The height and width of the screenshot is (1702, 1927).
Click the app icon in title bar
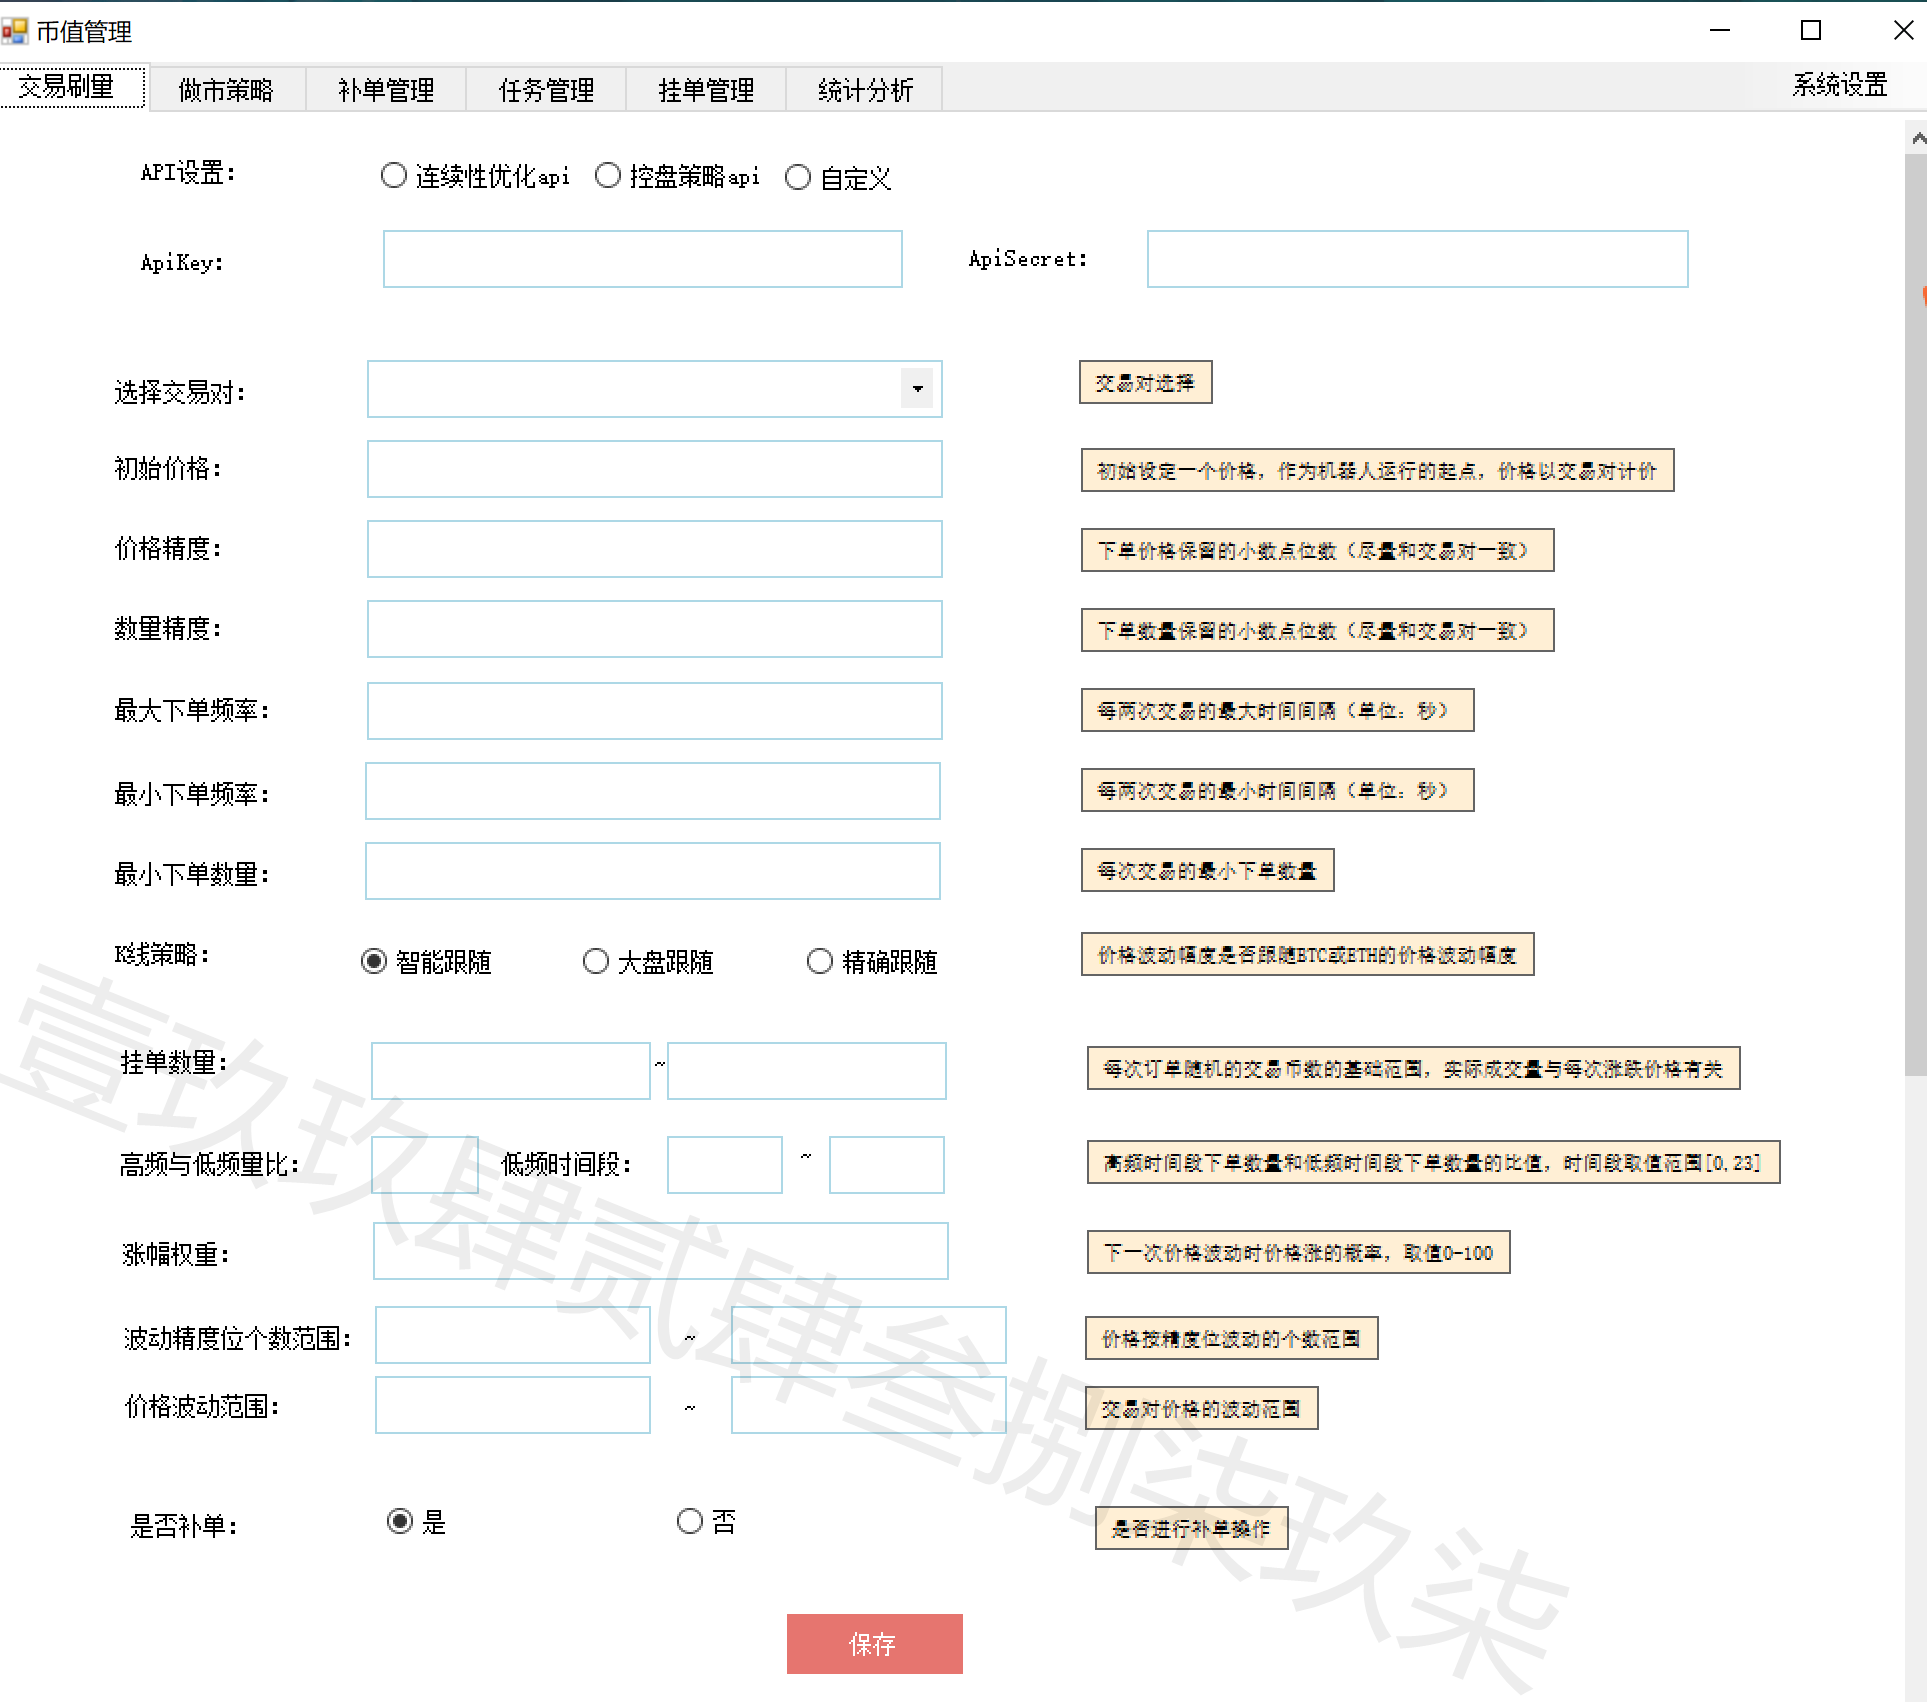[x=14, y=32]
